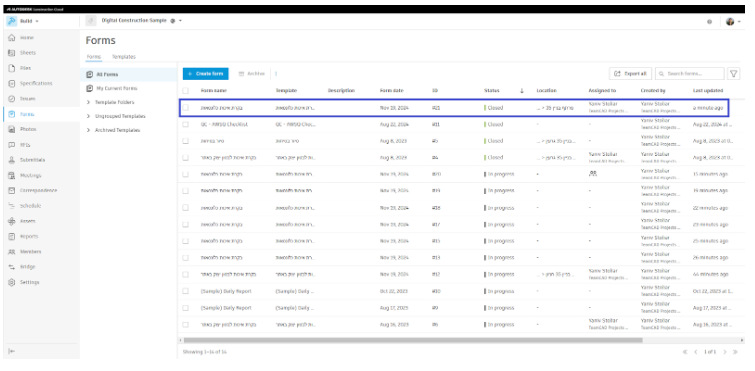Sort by the Last updated column header
The width and height of the screenshot is (755, 371).
pyautogui.click(x=708, y=90)
